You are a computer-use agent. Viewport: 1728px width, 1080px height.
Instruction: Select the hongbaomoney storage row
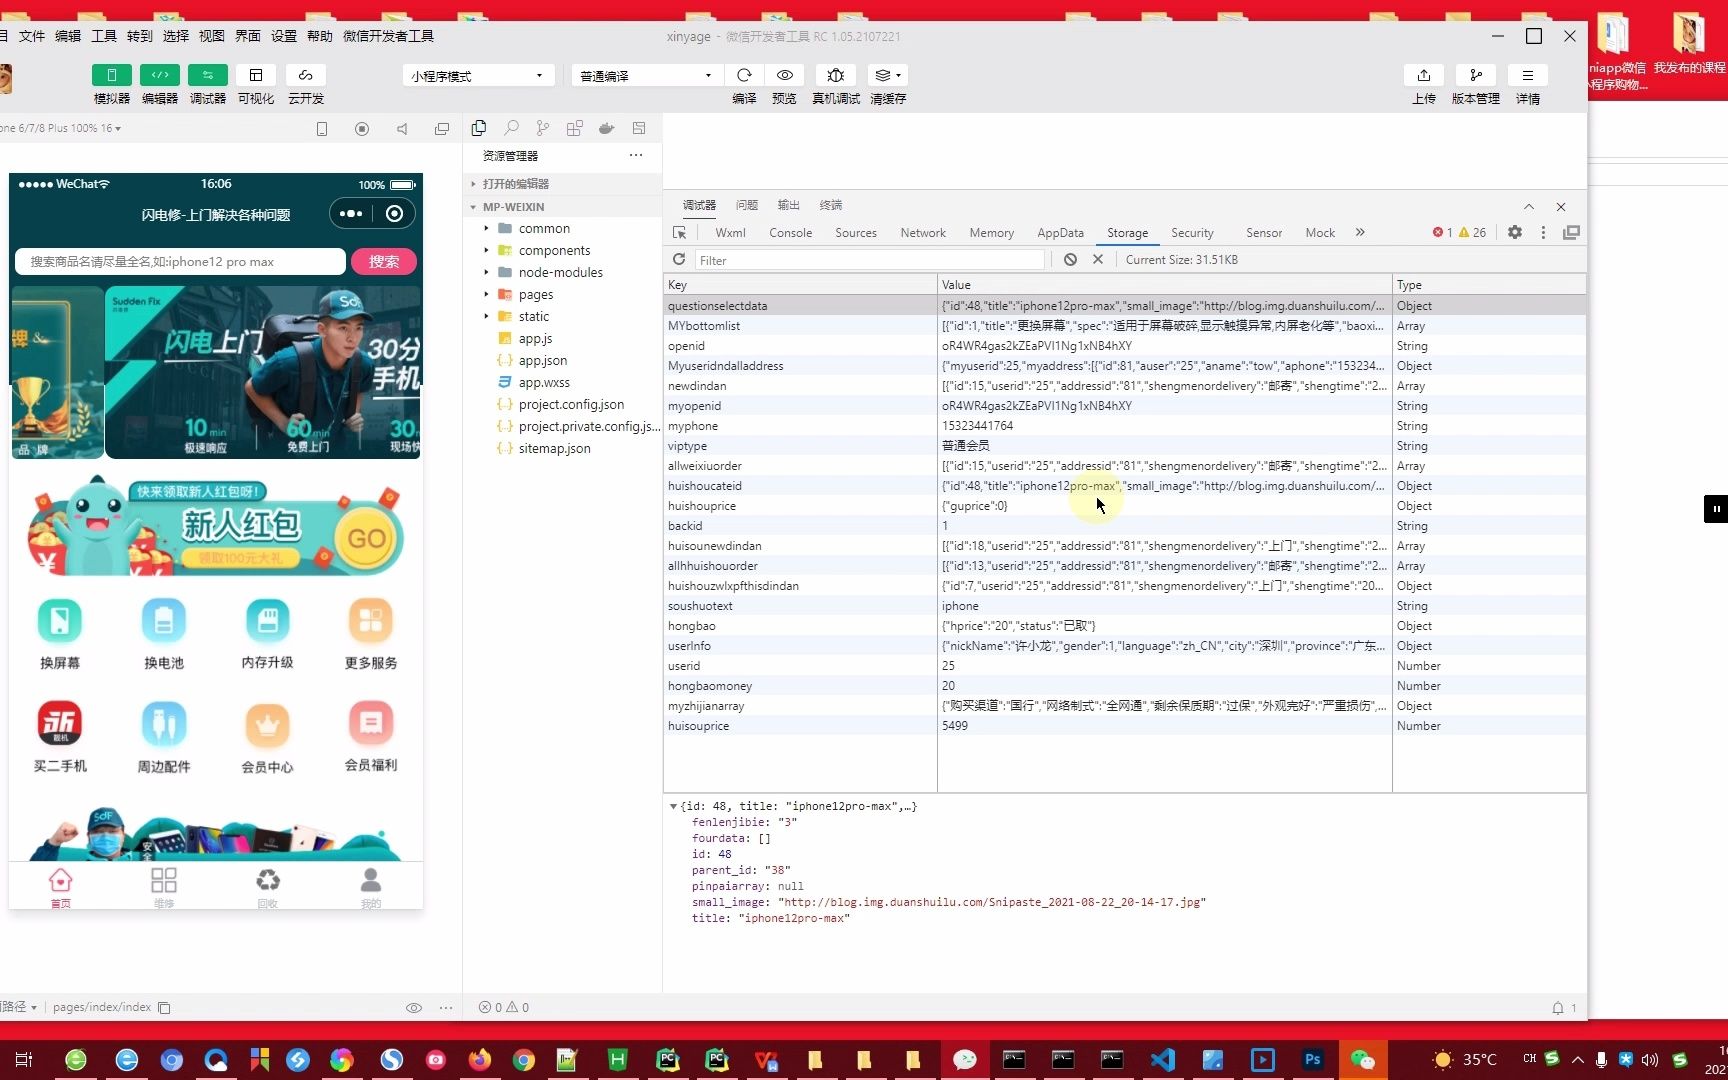point(1125,686)
